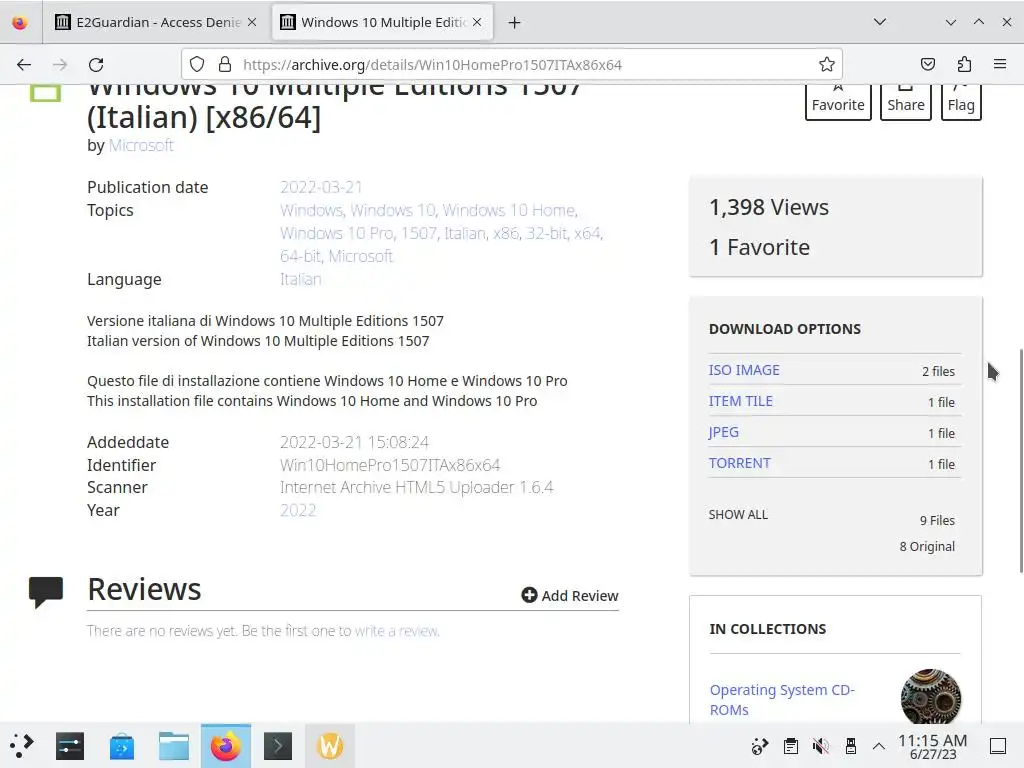This screenshot has width=1024, height=768.
Task: Click the Reviews speech bubble icon
Action: (x=46, y=592)
